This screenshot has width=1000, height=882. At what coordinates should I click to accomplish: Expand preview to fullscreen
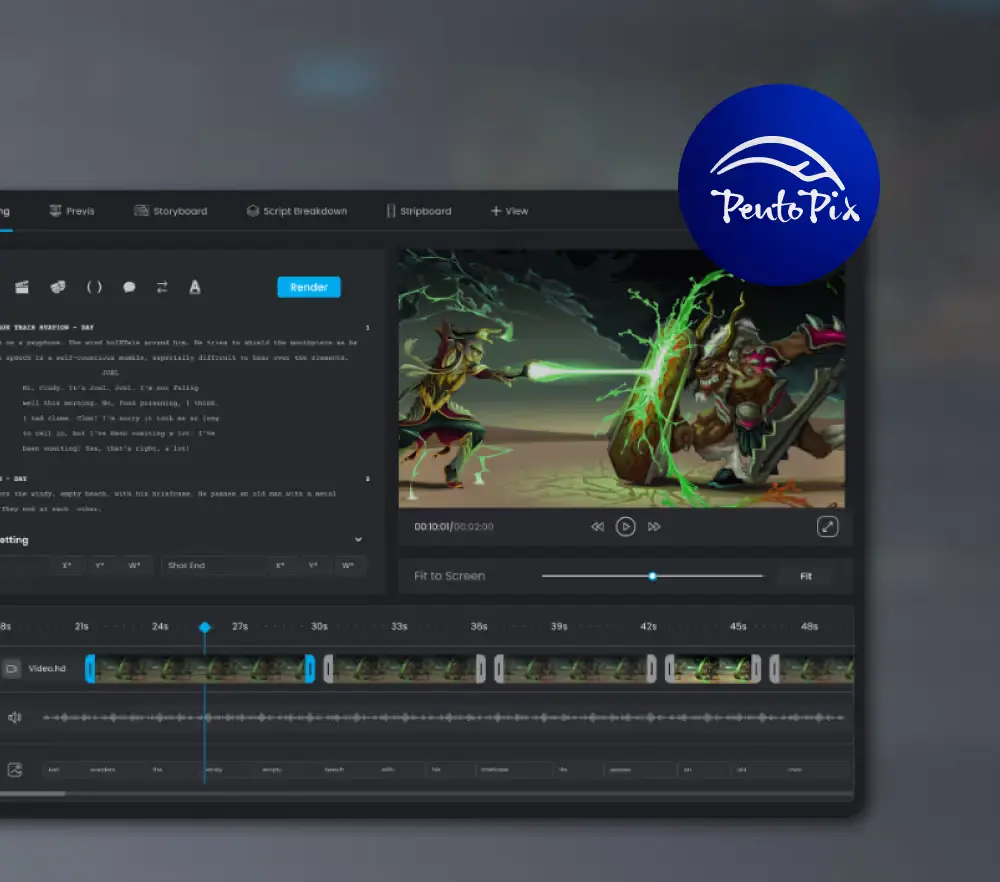coord(828,527)
